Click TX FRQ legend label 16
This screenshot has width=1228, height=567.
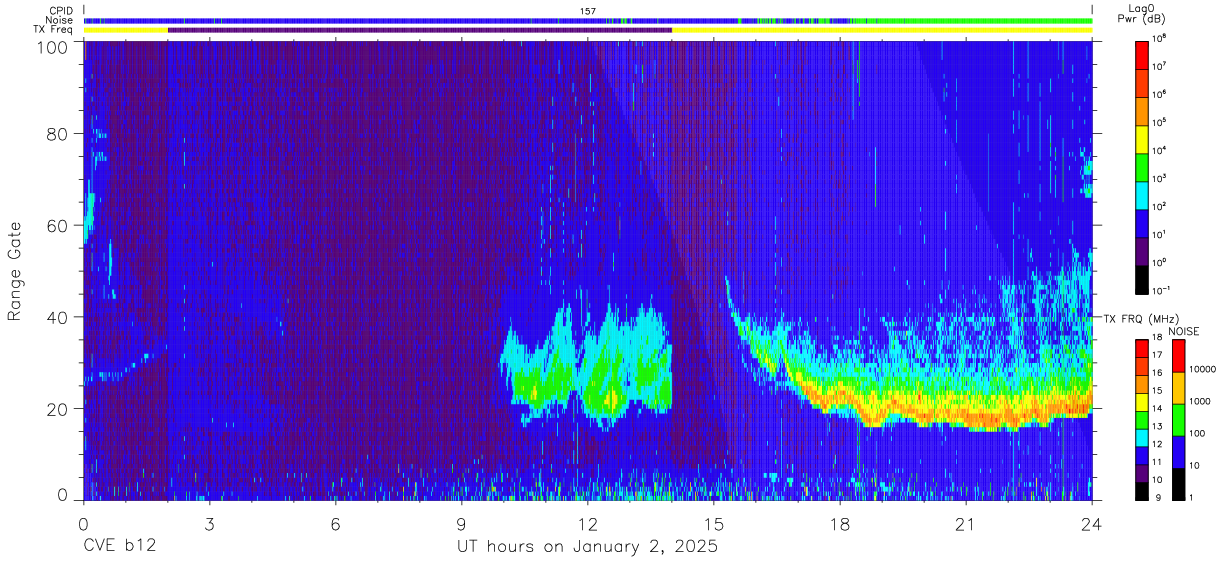[x=1157, y=373]
